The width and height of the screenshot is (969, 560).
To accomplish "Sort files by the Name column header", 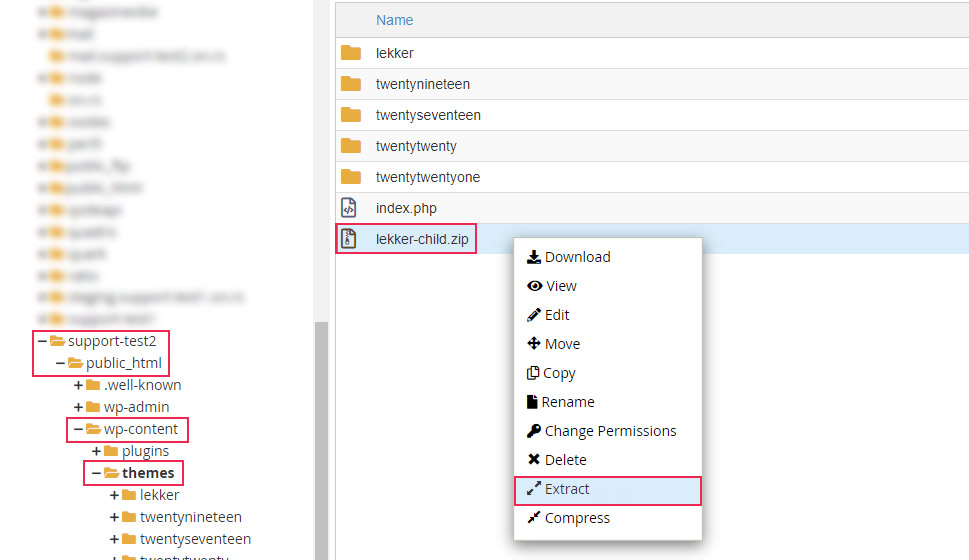I will pyautogui.click(x=394, y=20).
